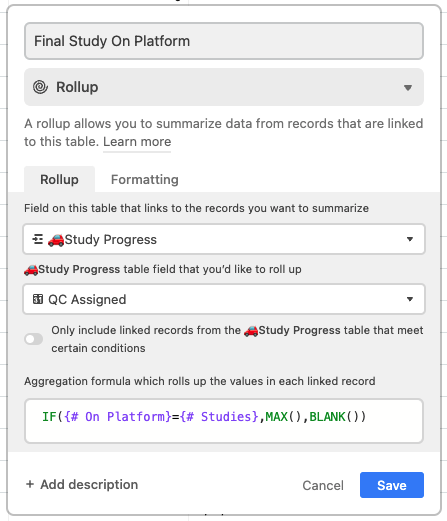Click the car emoji in the conditions label
Viewport: 447px width, 521px height.
coord(251,331)
